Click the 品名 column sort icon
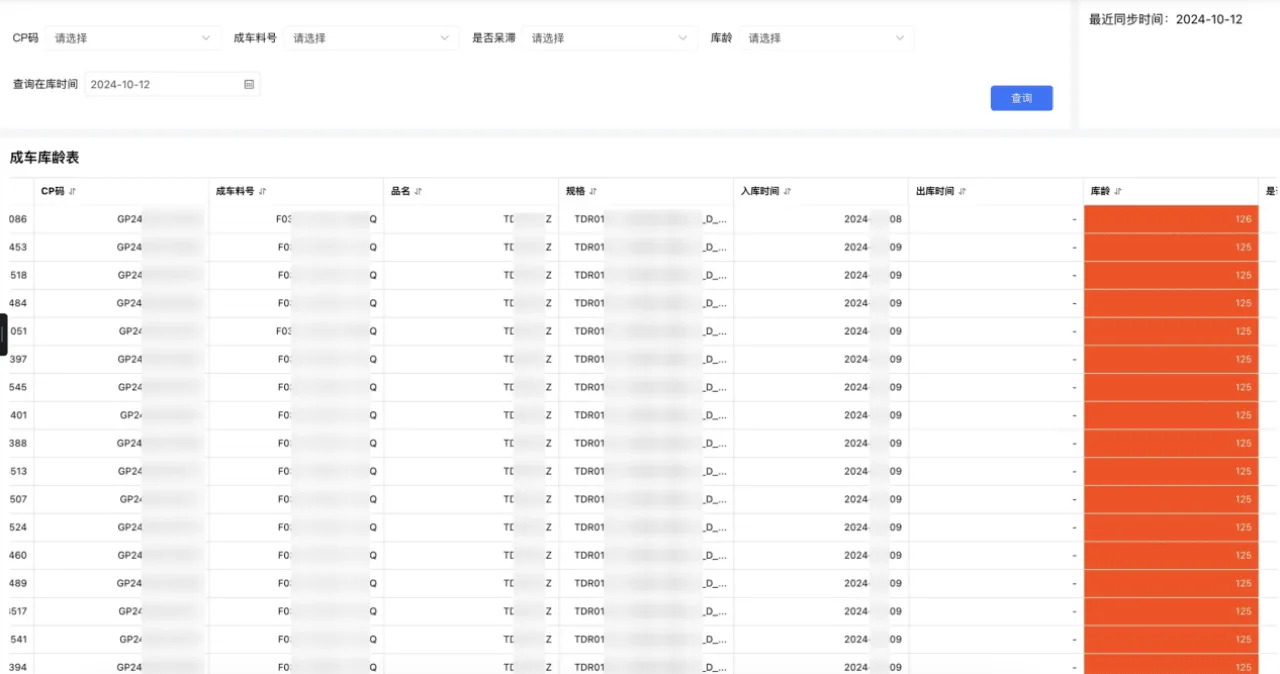This screenshot has width=1280, height=674. [418, 191]
